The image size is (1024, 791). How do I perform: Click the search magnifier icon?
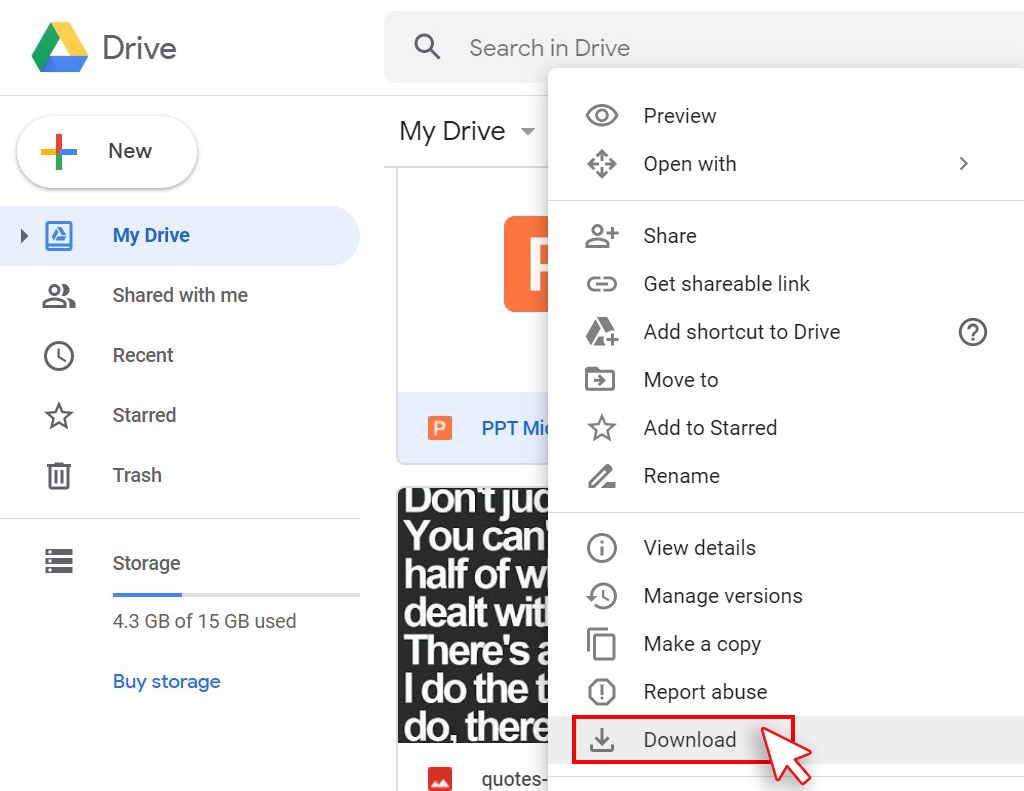[427, 47]
